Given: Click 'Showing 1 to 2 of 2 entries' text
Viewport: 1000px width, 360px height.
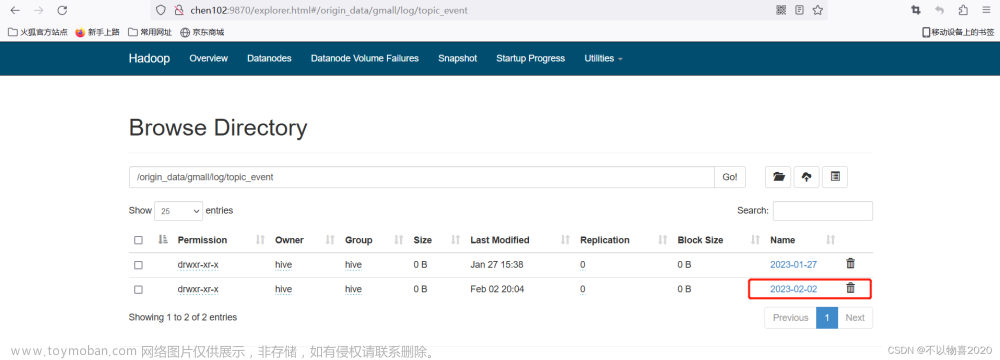Looking at the screenshot, I should (x=183, y=317).
